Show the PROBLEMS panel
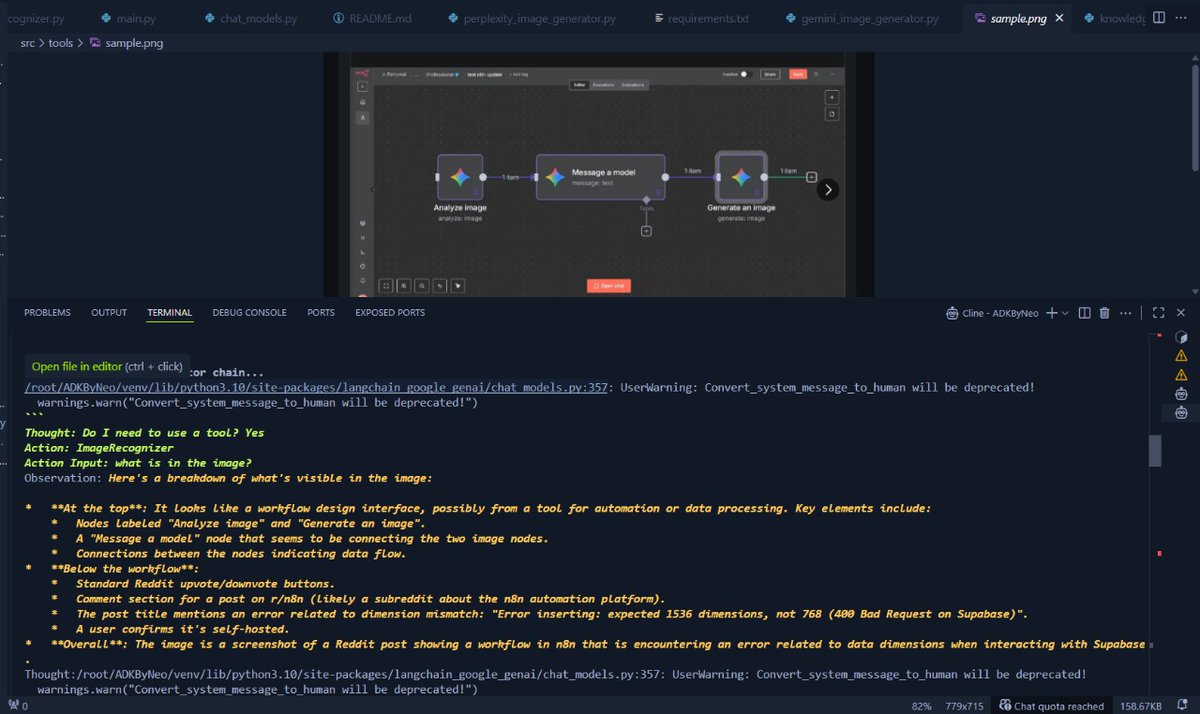Viewport: 1200px width, 714px height. click(x=47, y=313)
